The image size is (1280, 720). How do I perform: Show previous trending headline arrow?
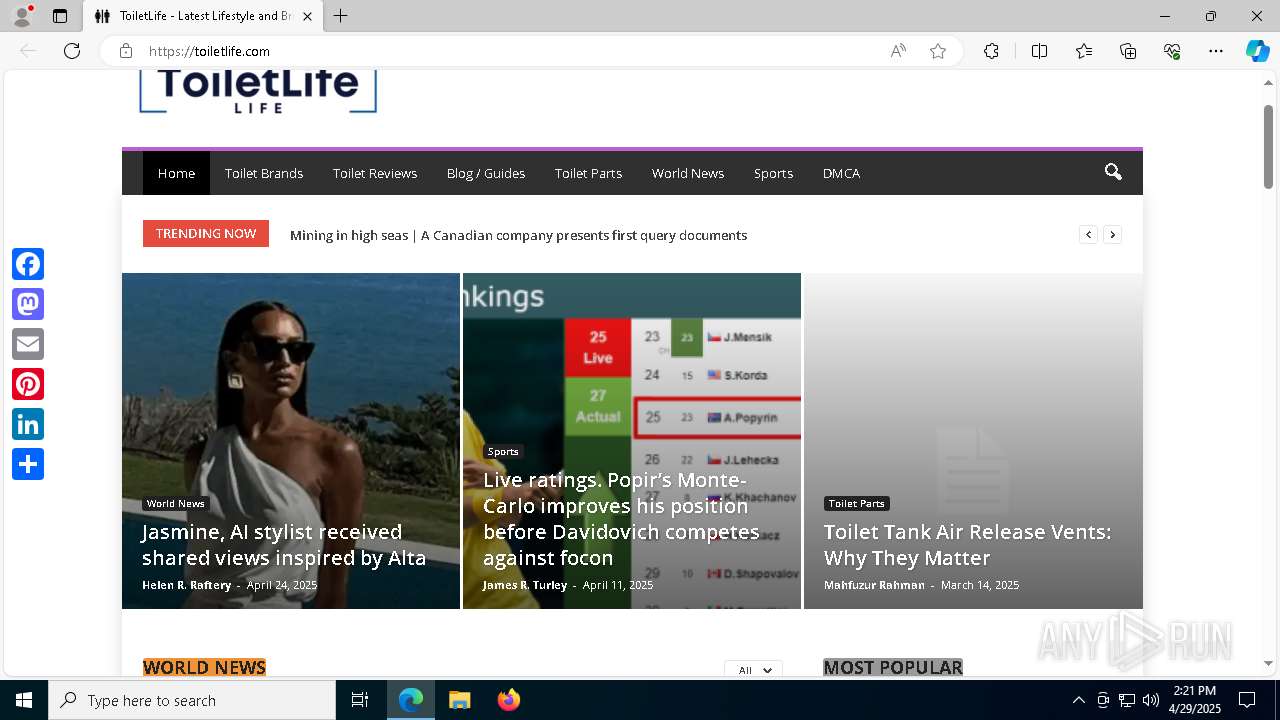click(1089, 235)
